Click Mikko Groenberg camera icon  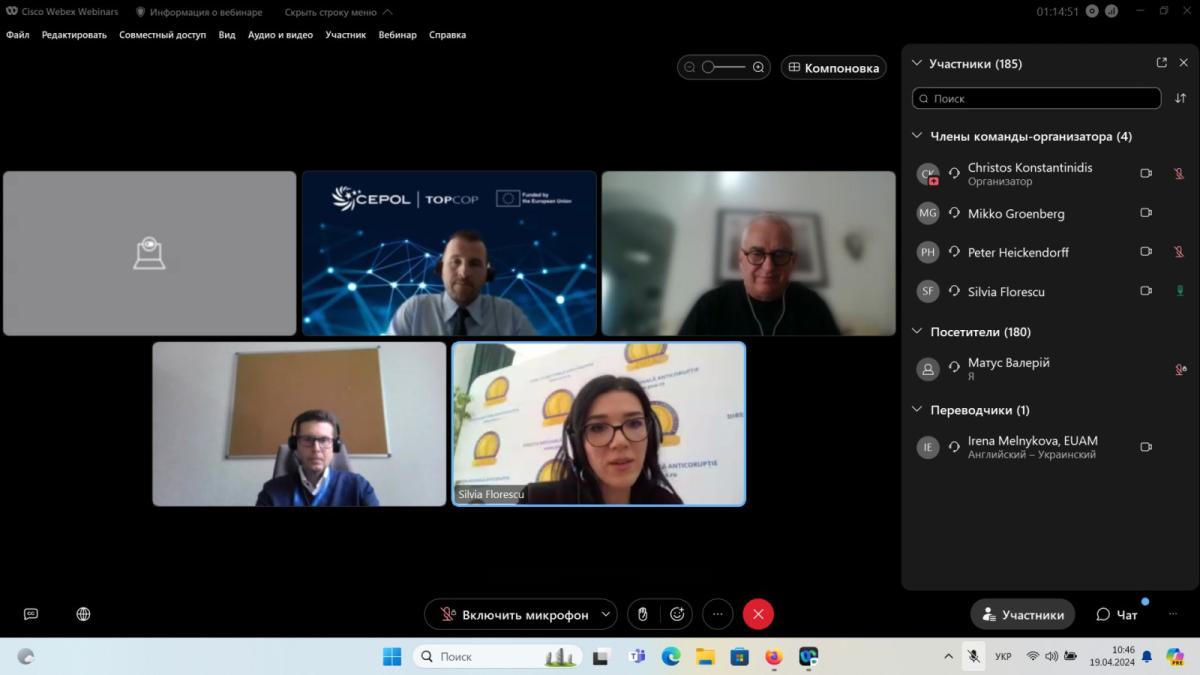pos(1146,213)
